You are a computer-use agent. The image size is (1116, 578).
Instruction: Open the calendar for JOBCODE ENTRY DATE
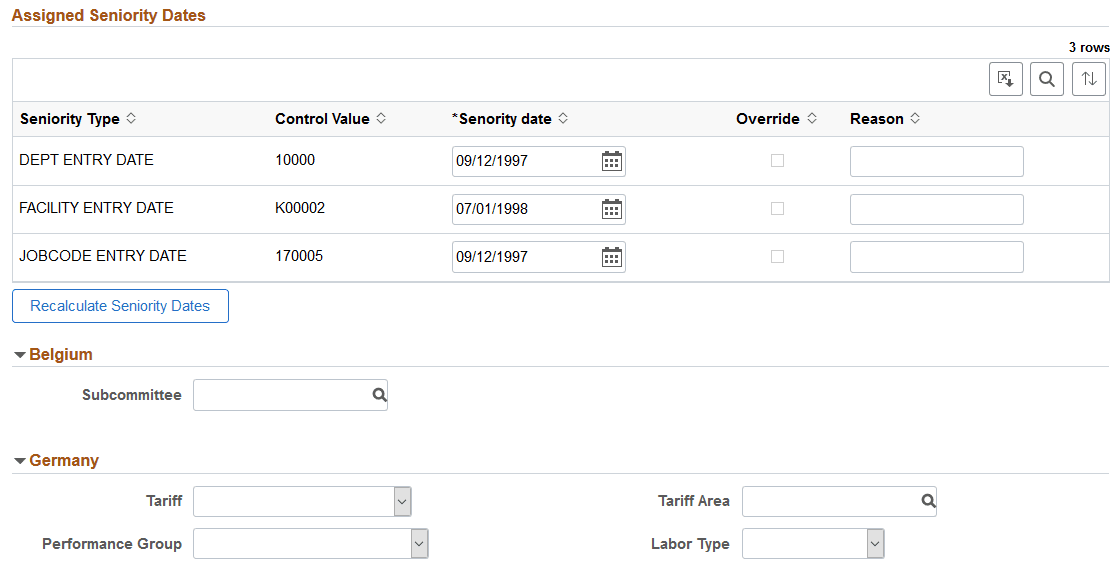tap(611, 257)
